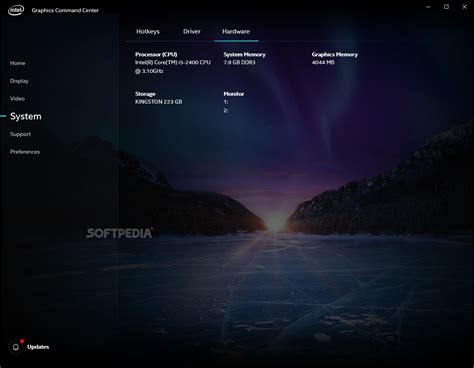Open the Display section
Screen dimensions: 474x368
coord(19,81)
